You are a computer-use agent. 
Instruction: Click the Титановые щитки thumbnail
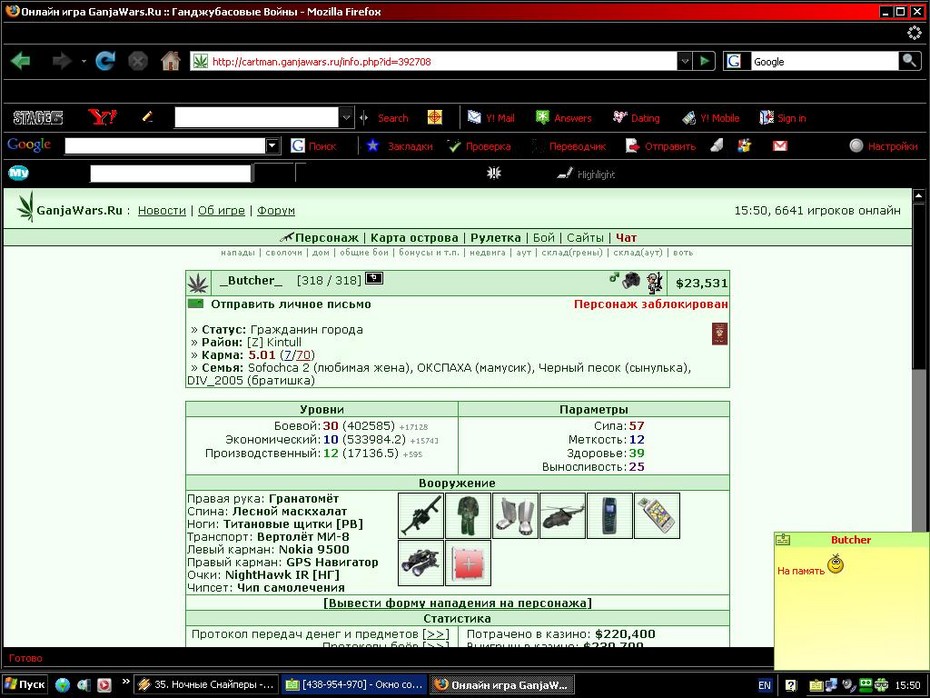point(515,515)
